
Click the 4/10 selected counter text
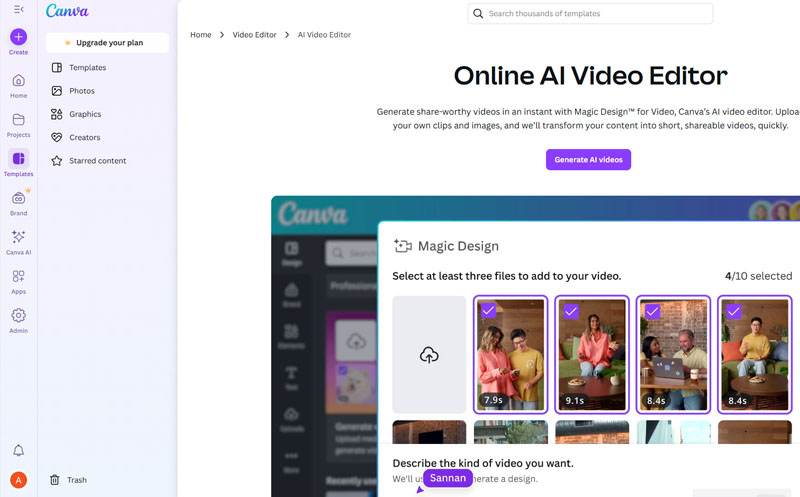click(x=758, y=276)
